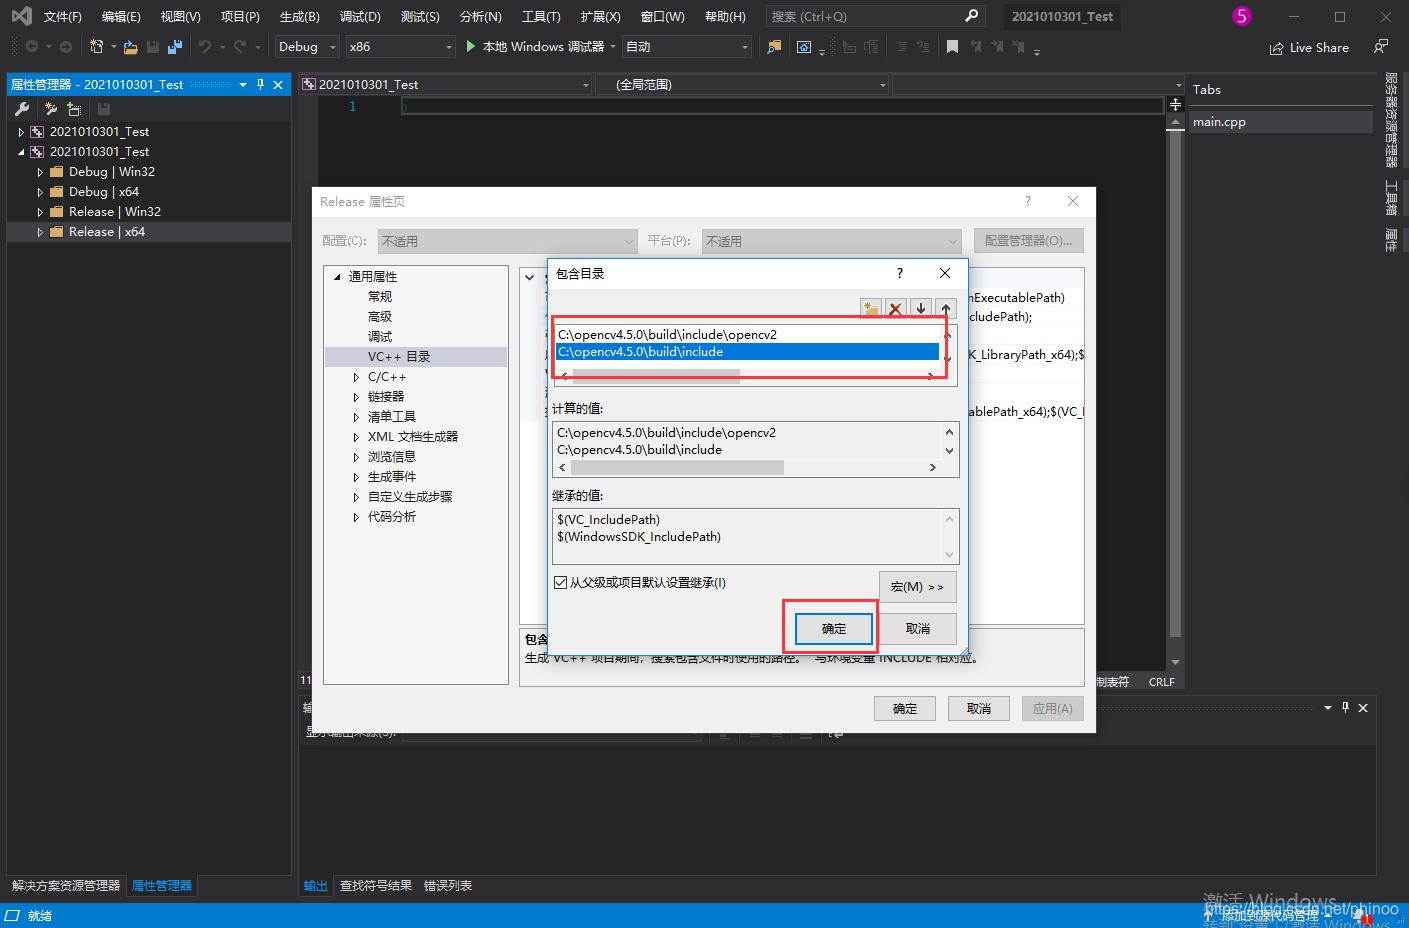
Task: Select 高级 in properties tree
Action: (x=380, y=317)
